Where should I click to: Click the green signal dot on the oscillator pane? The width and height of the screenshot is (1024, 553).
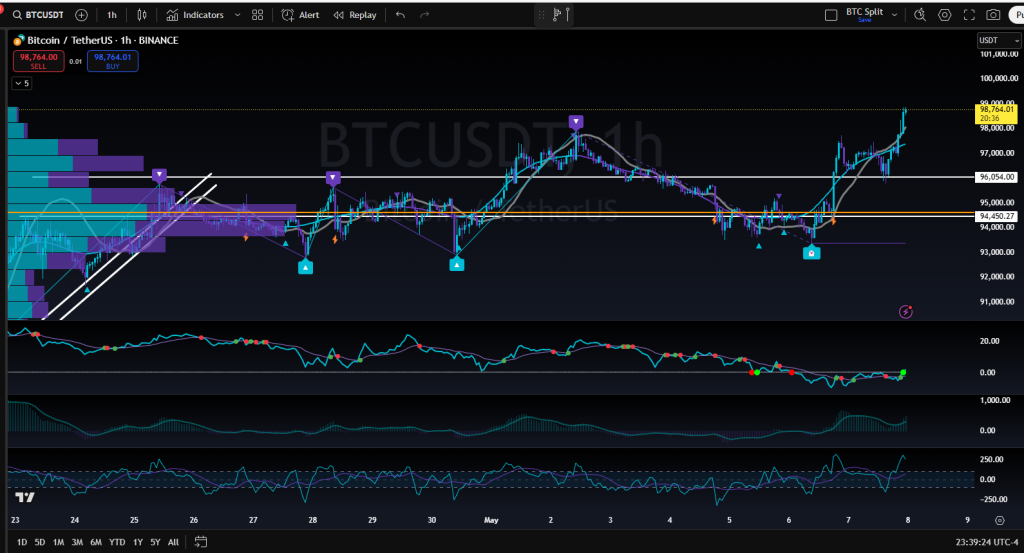tap(903, 373)
